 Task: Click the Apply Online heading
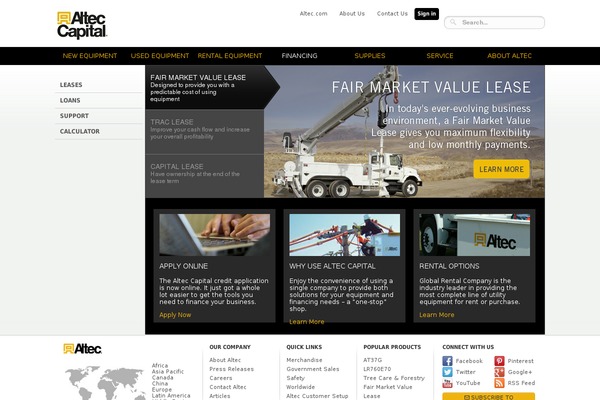click(x=183, y=266)
